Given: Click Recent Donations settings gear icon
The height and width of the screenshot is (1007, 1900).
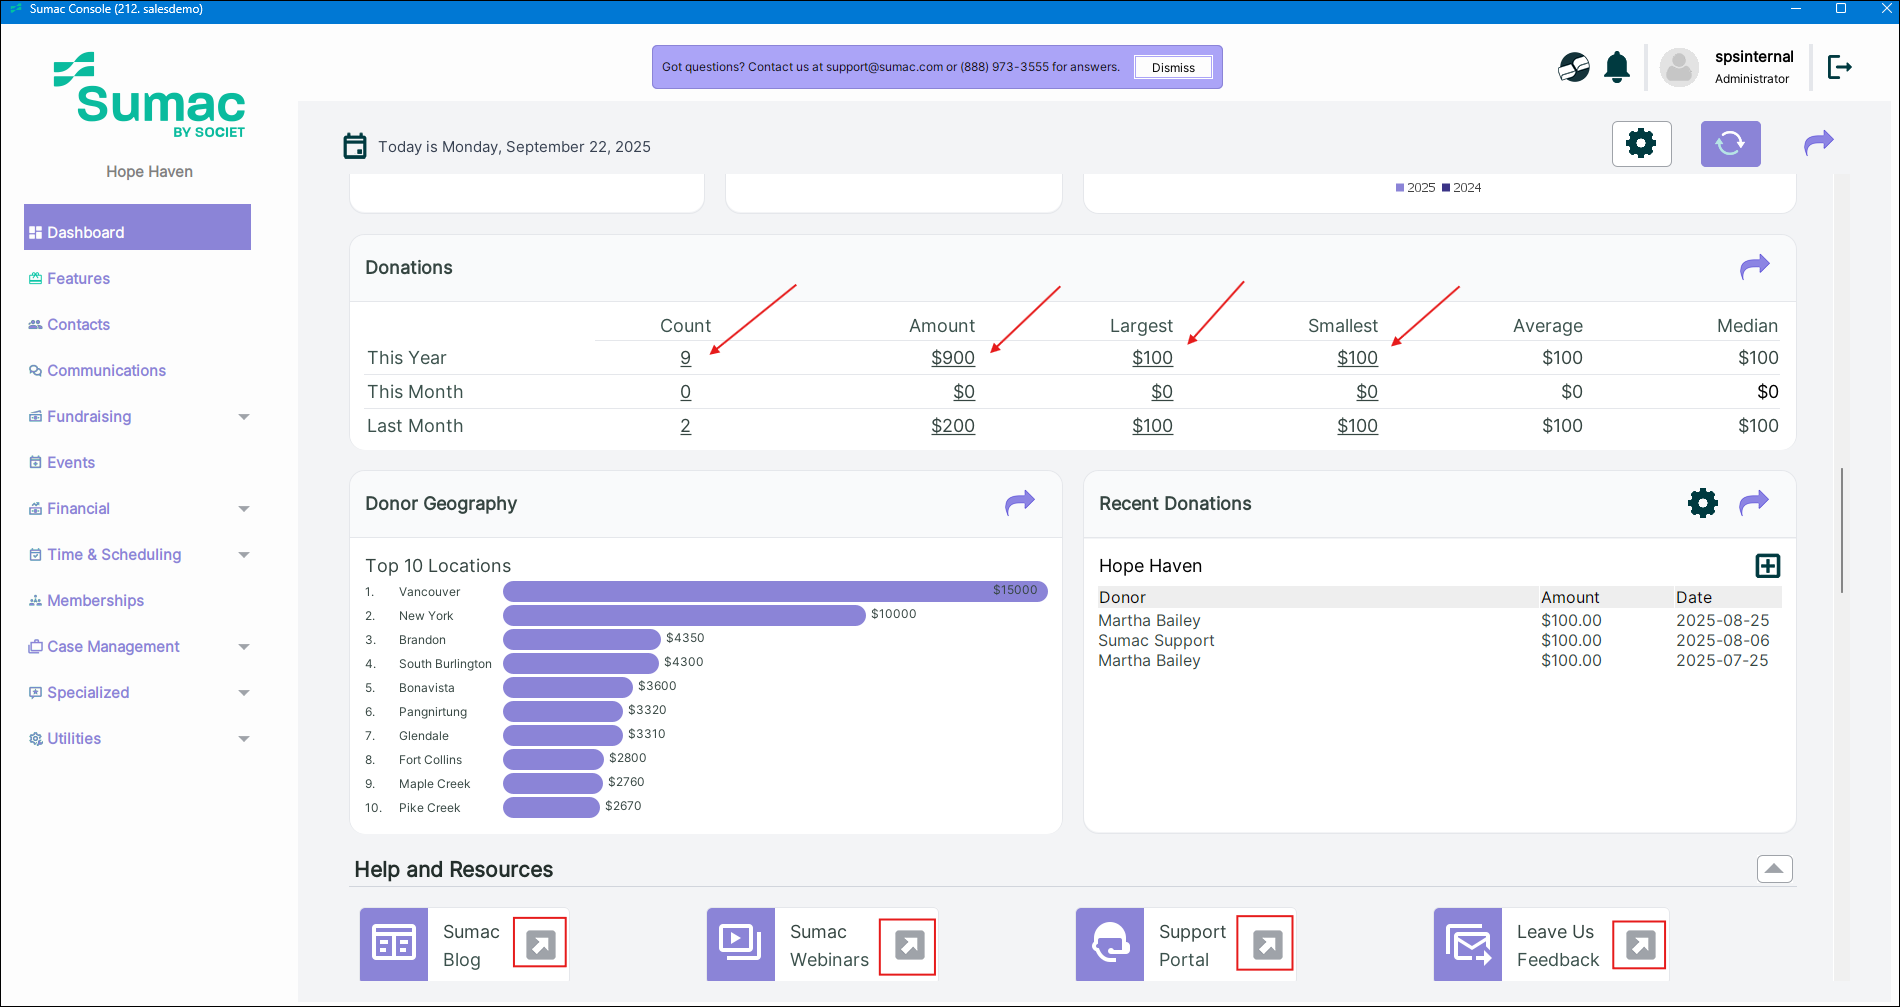Looking at the screenshot, I should click(1702, 503).
